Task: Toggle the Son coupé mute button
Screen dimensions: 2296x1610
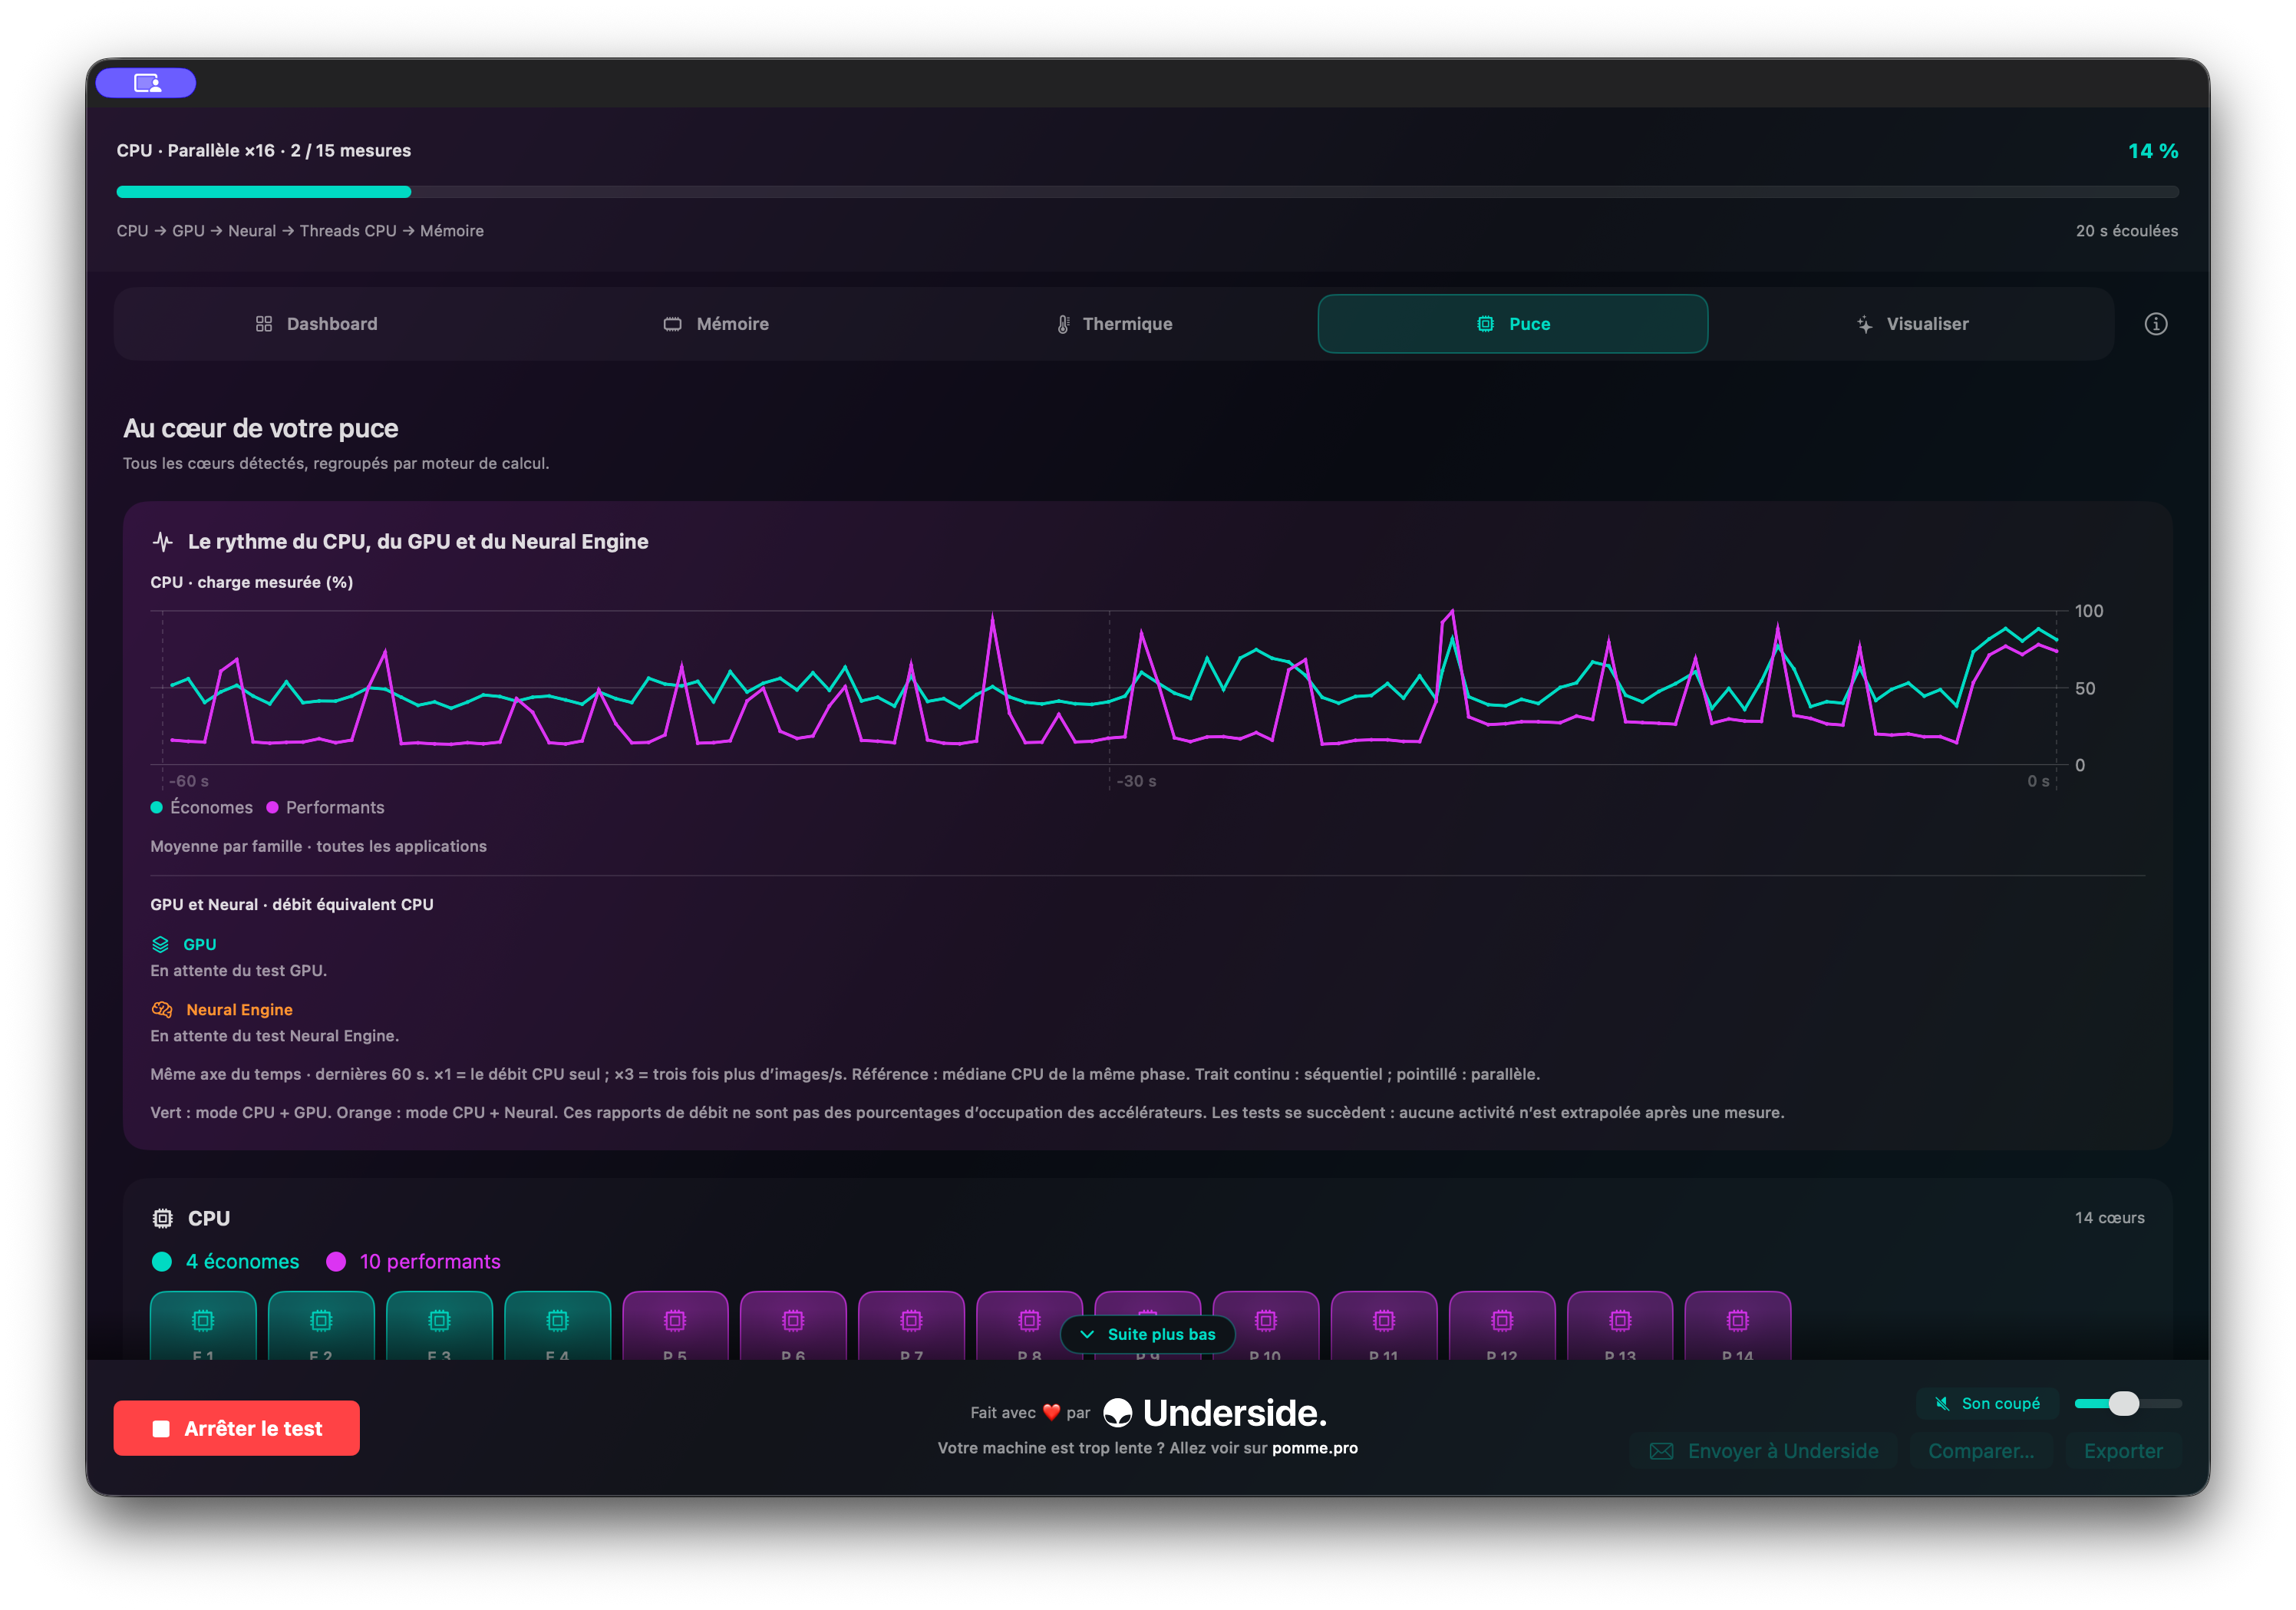Action: (x=1987, y=1404)
